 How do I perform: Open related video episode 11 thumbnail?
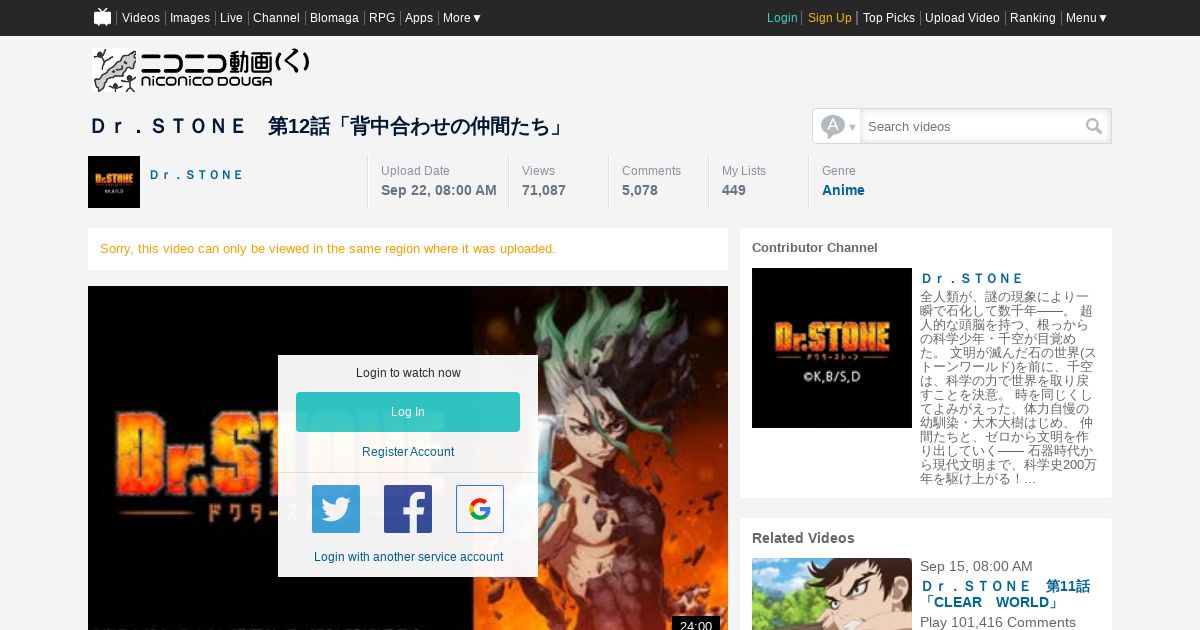pos(832,594)
